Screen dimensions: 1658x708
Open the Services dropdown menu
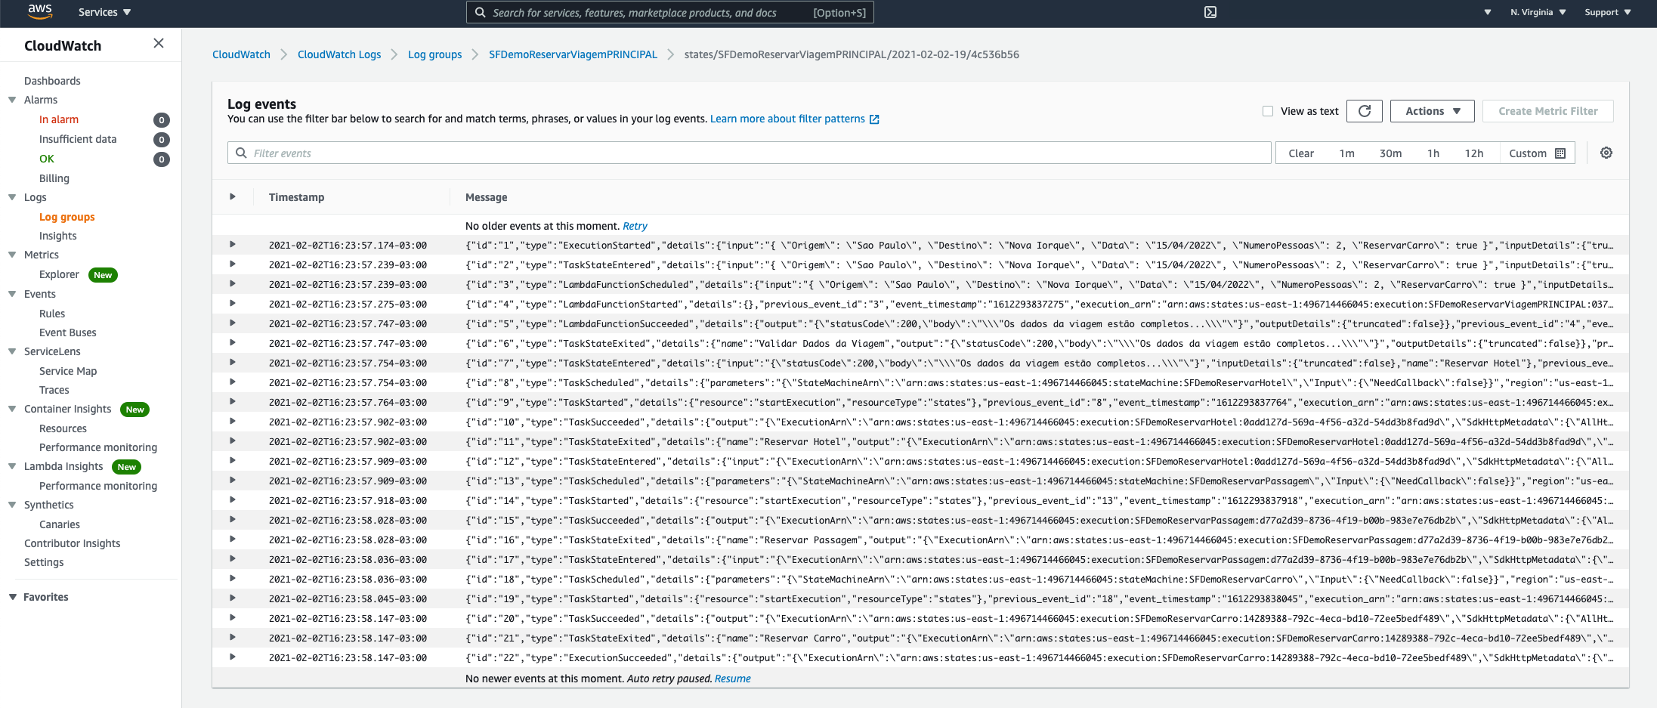pos(104,12)
